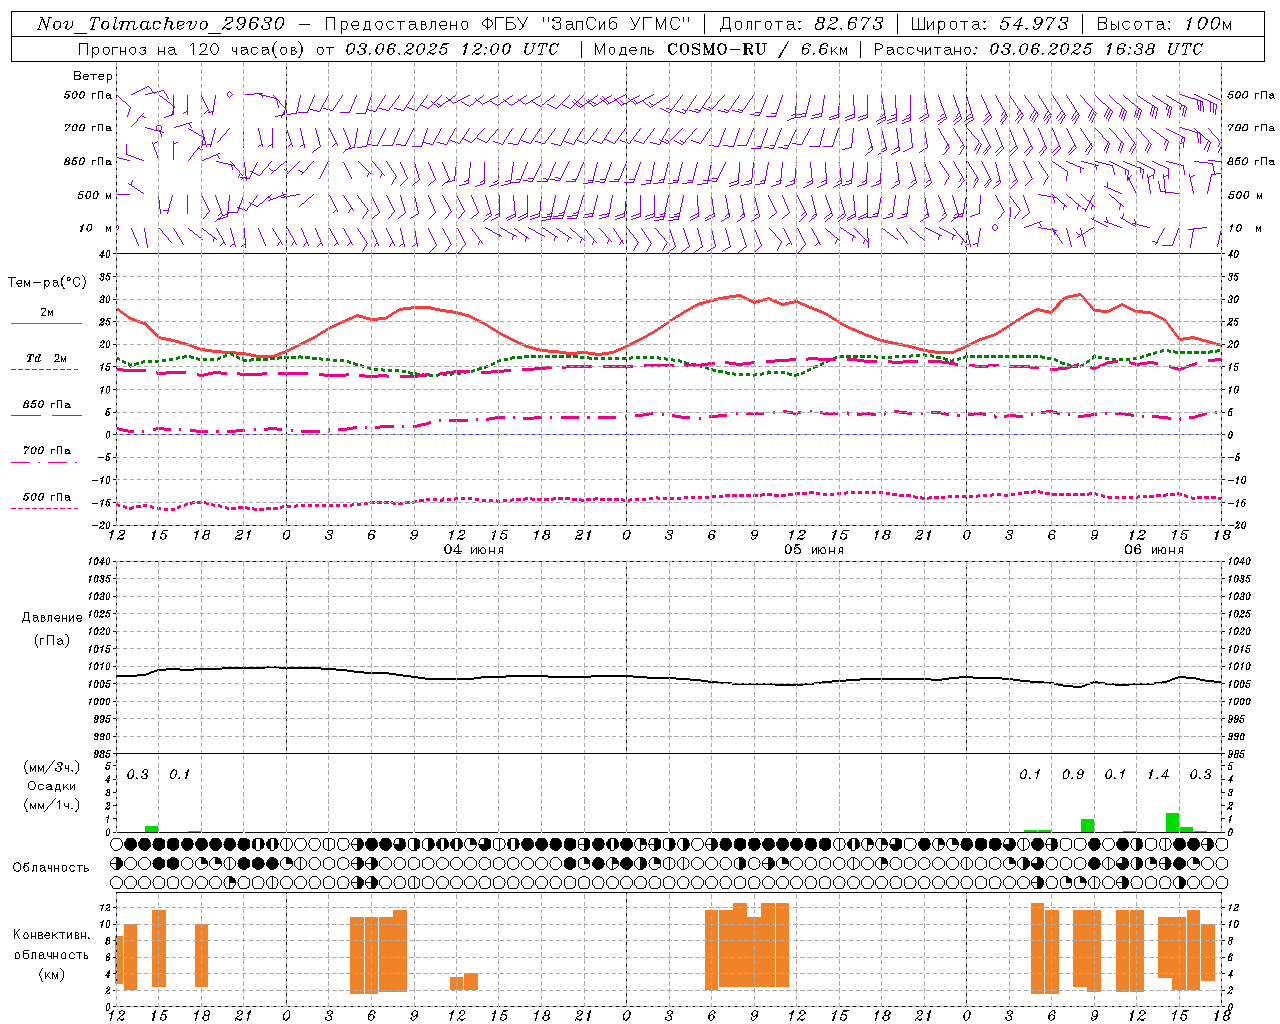Click the 500 гПа temperature legend entry
1280x1024 pixels.
point(47,497)
